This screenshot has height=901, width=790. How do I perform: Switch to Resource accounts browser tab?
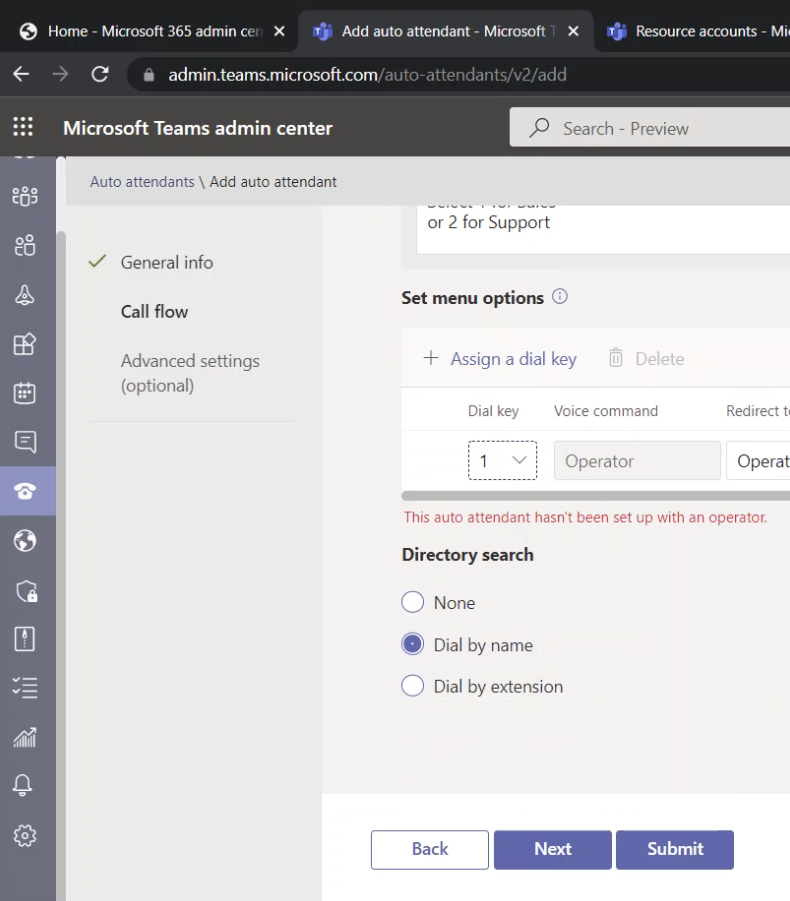696,31
